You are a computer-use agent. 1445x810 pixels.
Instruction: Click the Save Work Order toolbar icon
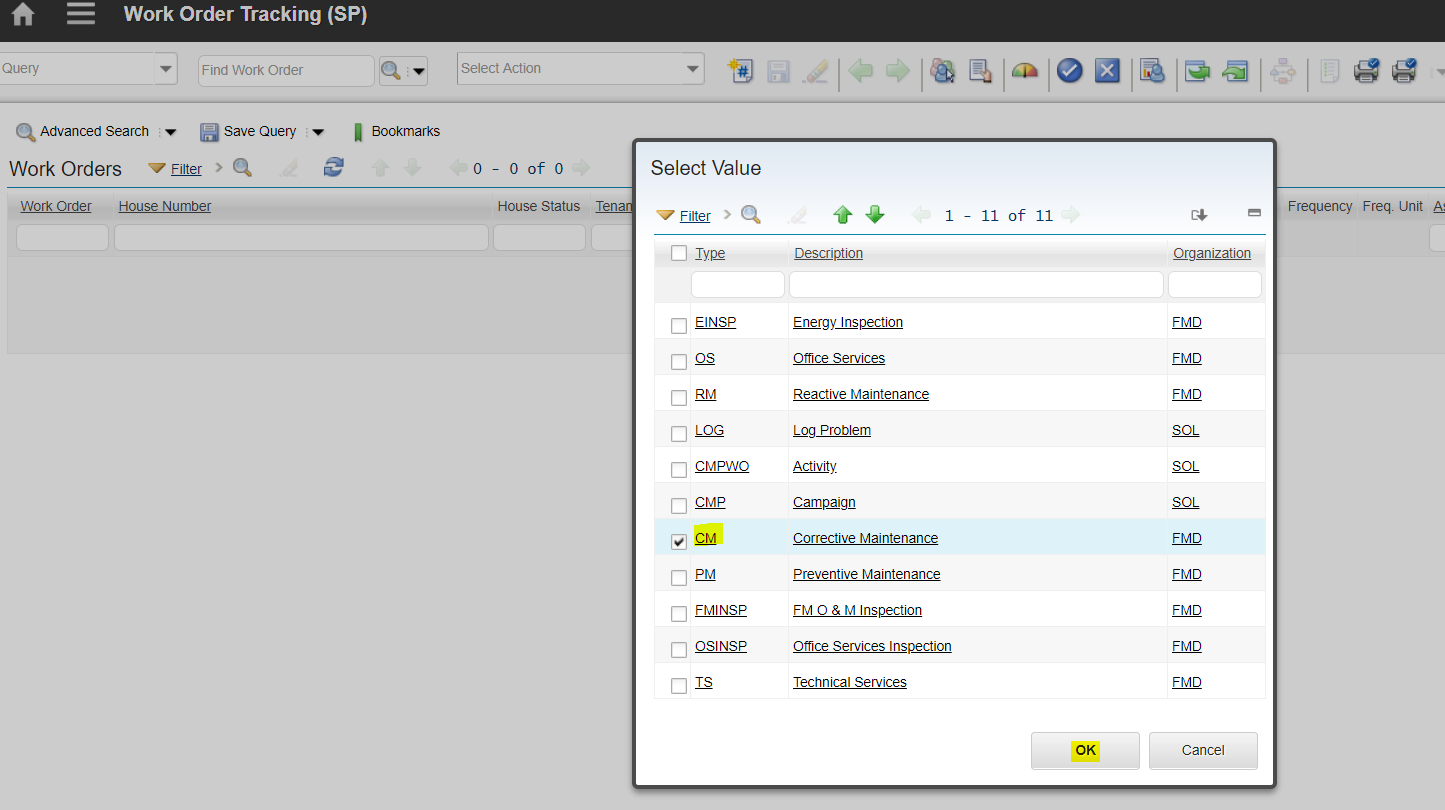778,71
